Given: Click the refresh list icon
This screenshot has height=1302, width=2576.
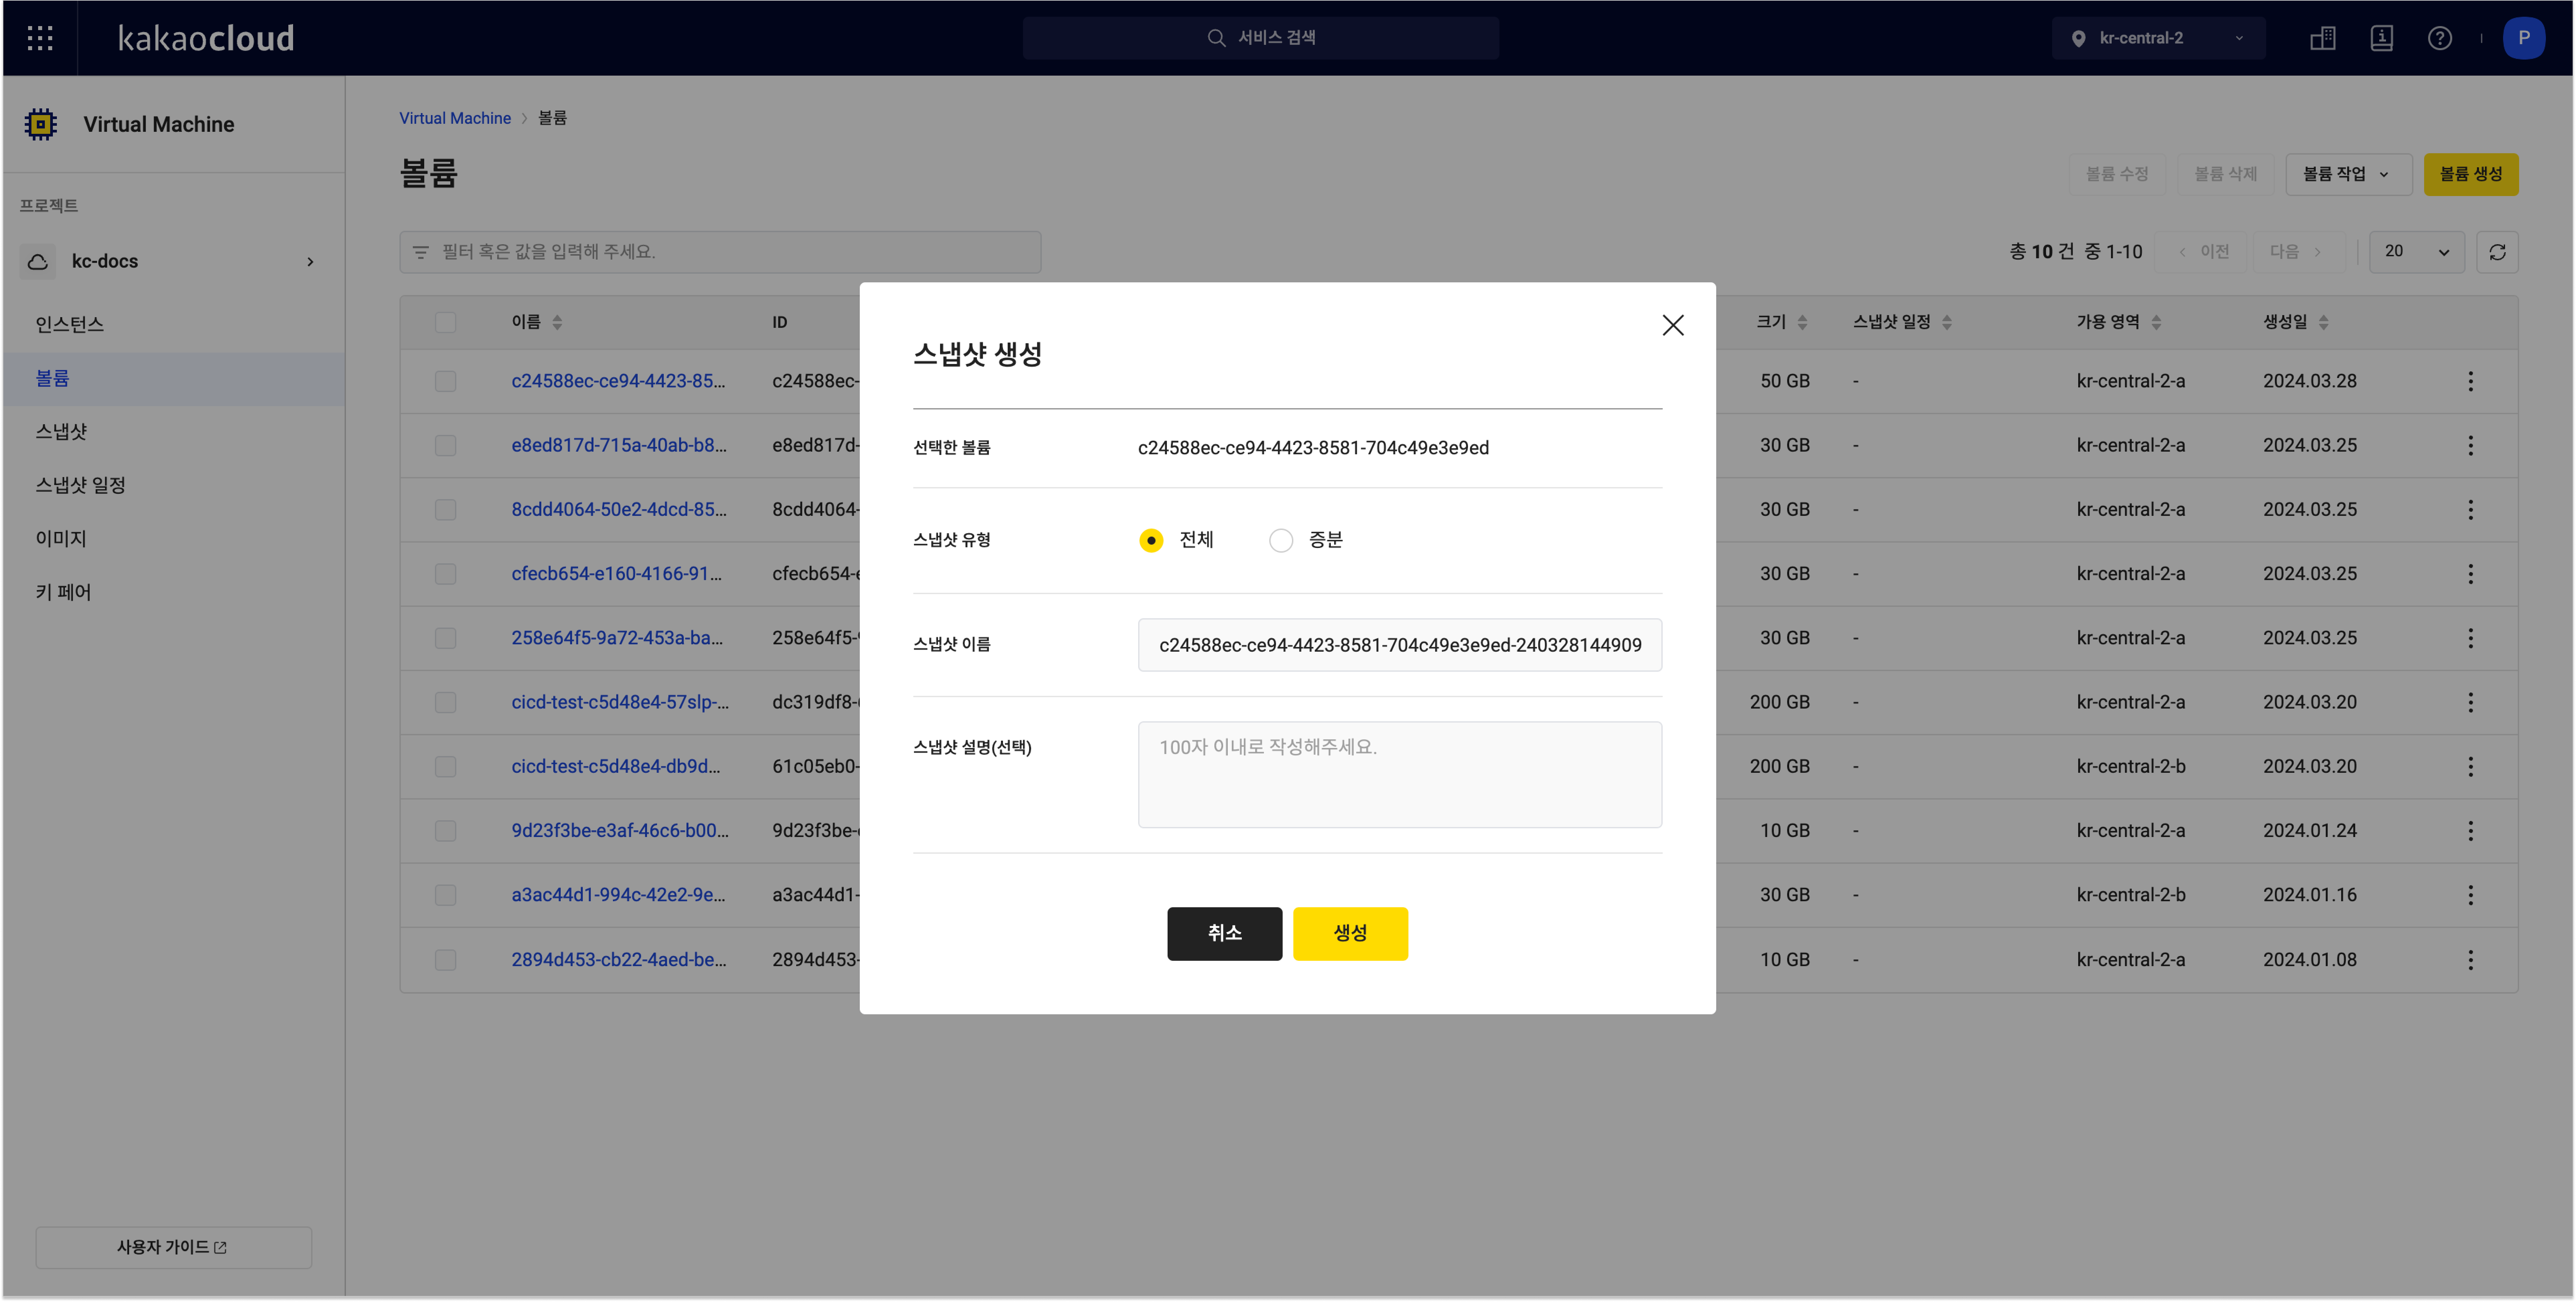Looking at the screenshot, I should click(2497, 252).
